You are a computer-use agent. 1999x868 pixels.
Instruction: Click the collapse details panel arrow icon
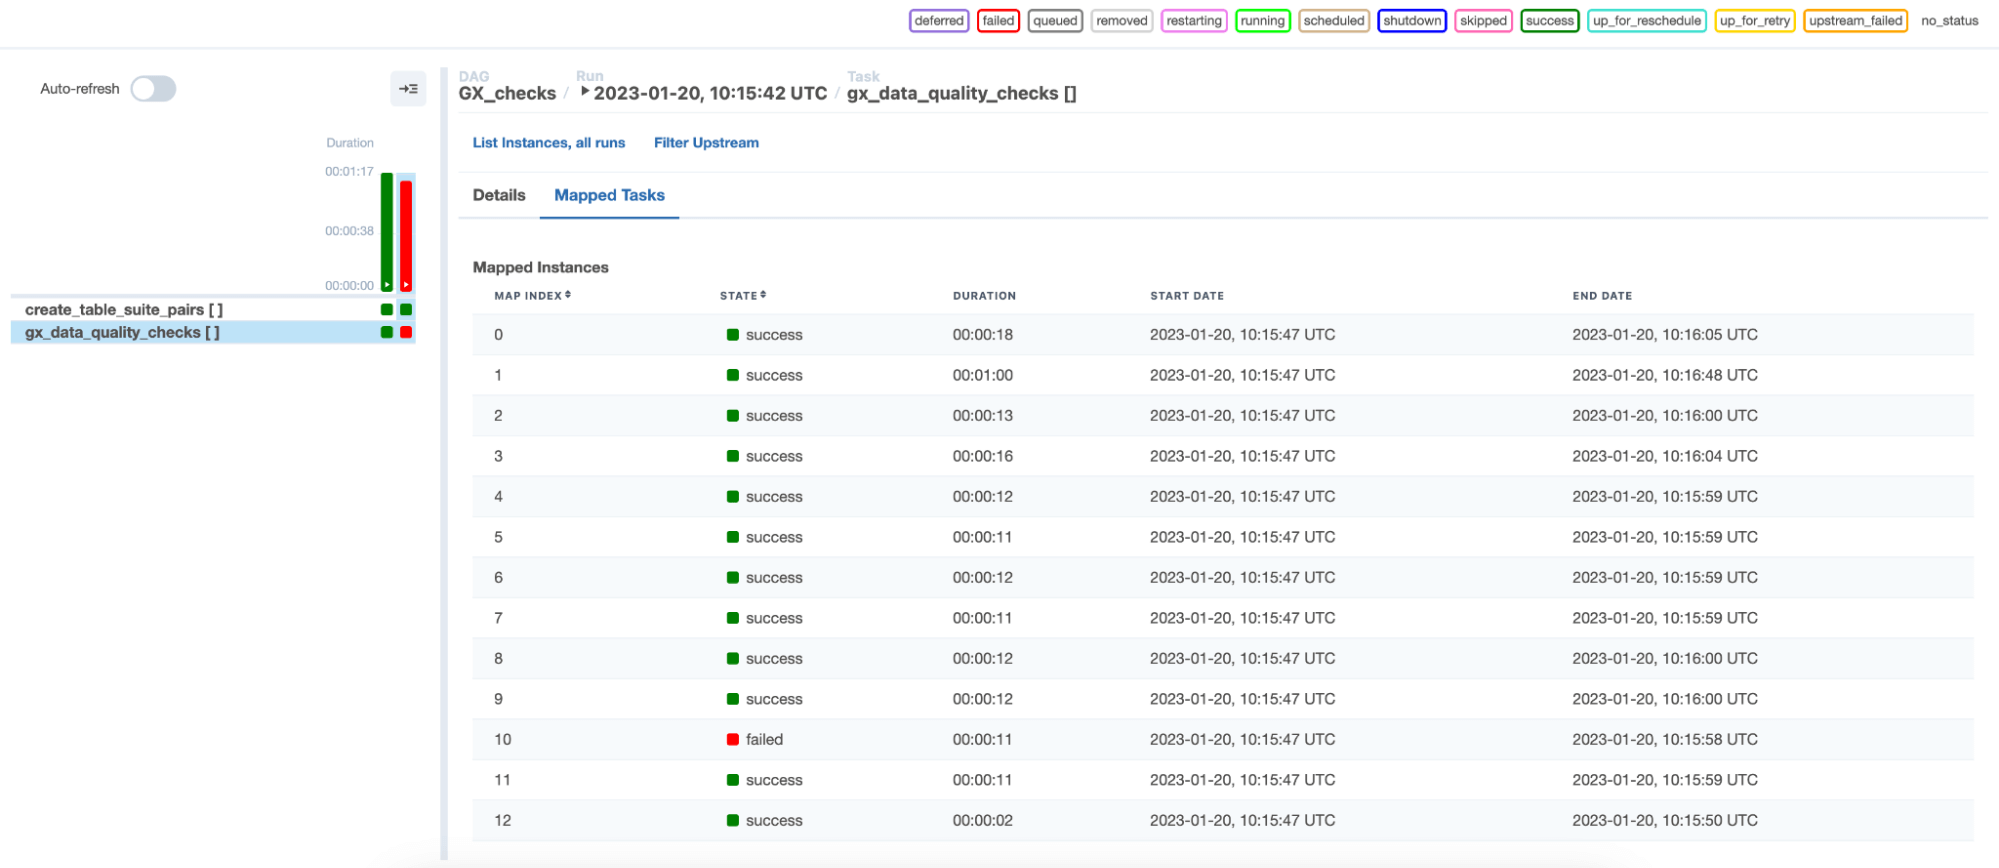pyautogui.click(x=408, y=89)
